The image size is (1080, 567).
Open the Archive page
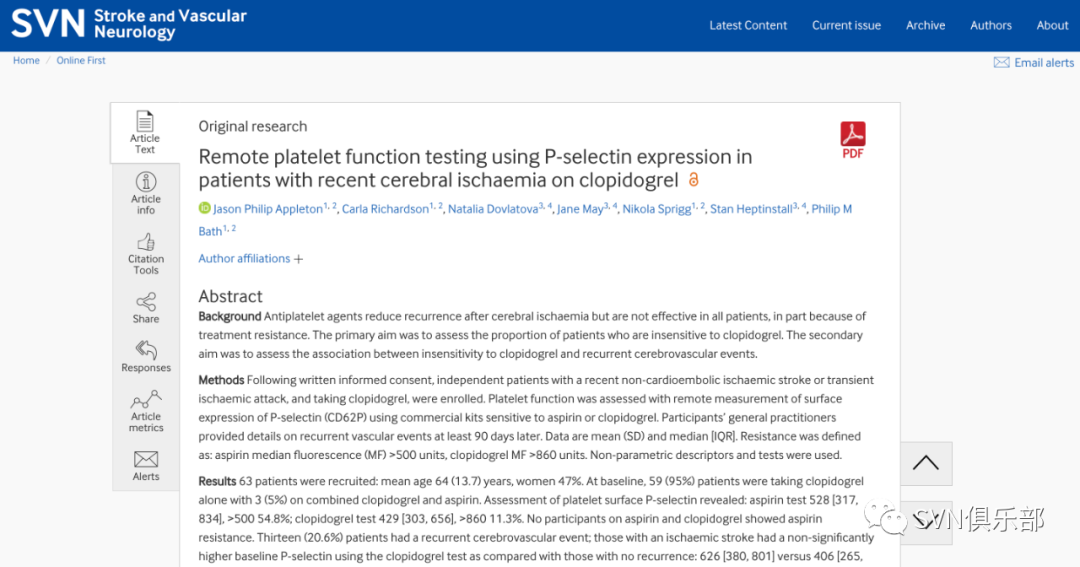tap(925, 25)
